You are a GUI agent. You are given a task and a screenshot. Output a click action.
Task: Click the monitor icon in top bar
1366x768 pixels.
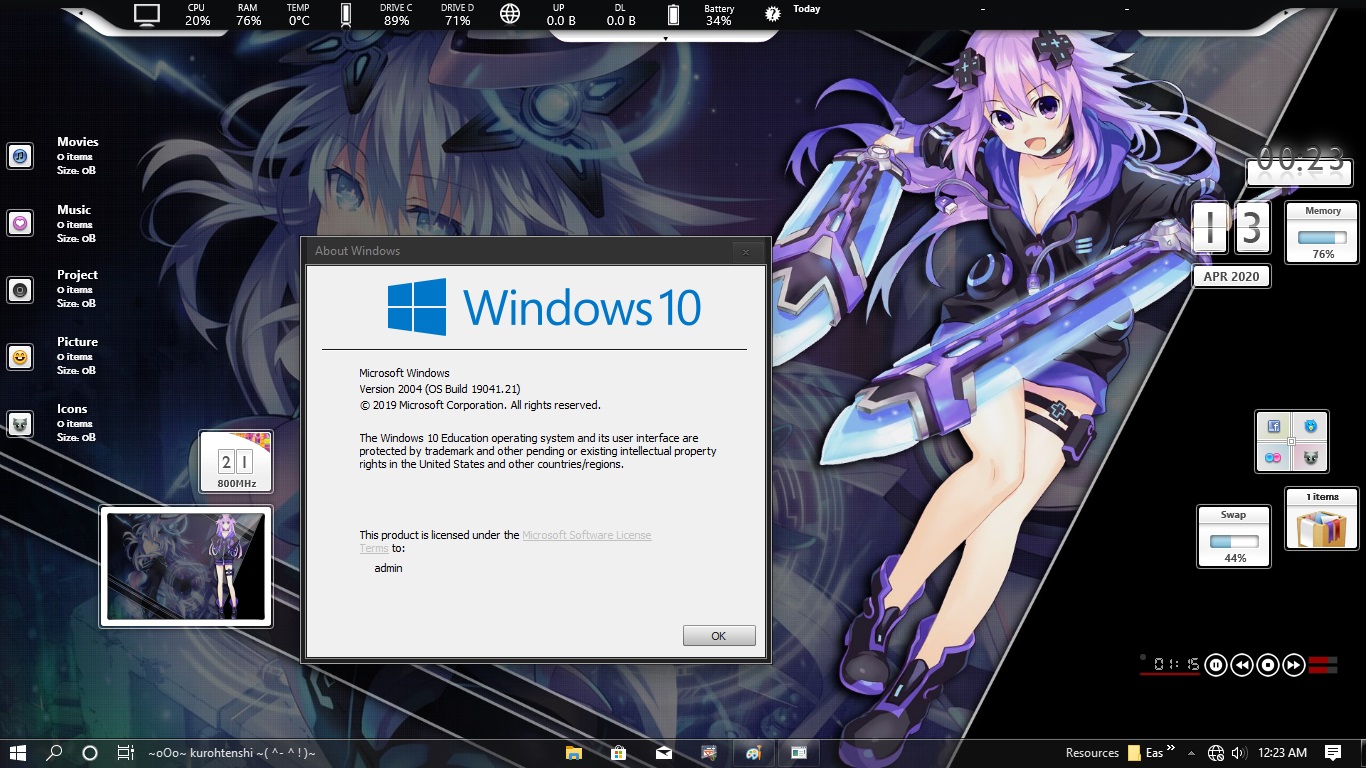tap(147, 14)
